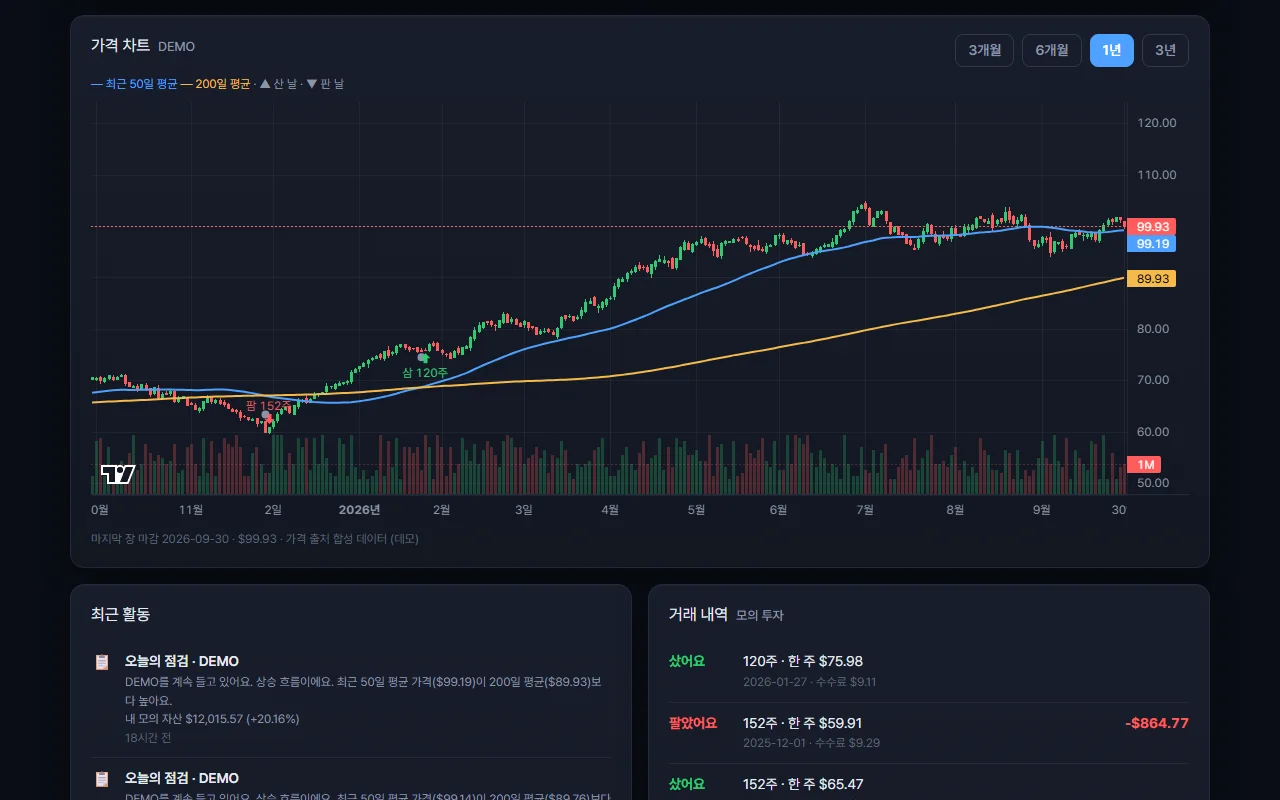Image resolution: width=1280 pixels, height=800 pixels.
Task: Click the 삼 120주 buy marker
Action: point(425,372)
